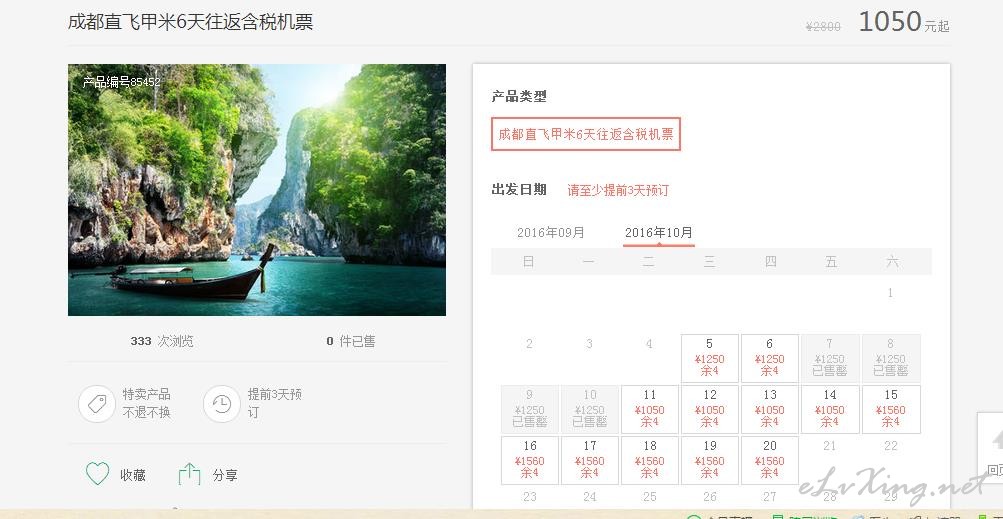Click the disabled date October 4

point(649,344)
